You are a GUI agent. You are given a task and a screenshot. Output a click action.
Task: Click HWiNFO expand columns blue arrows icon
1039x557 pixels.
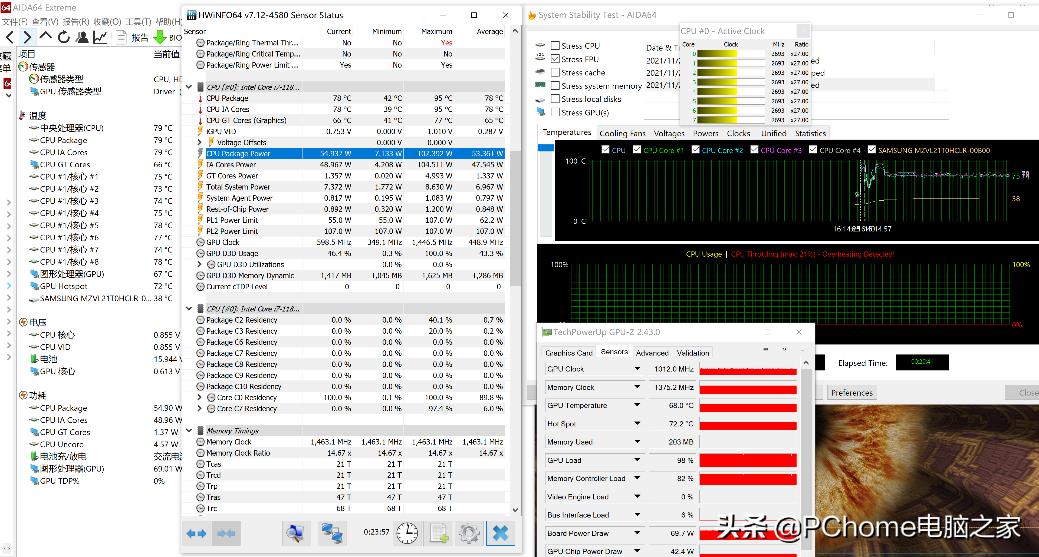pyautogui.click(x=196, y=533)
